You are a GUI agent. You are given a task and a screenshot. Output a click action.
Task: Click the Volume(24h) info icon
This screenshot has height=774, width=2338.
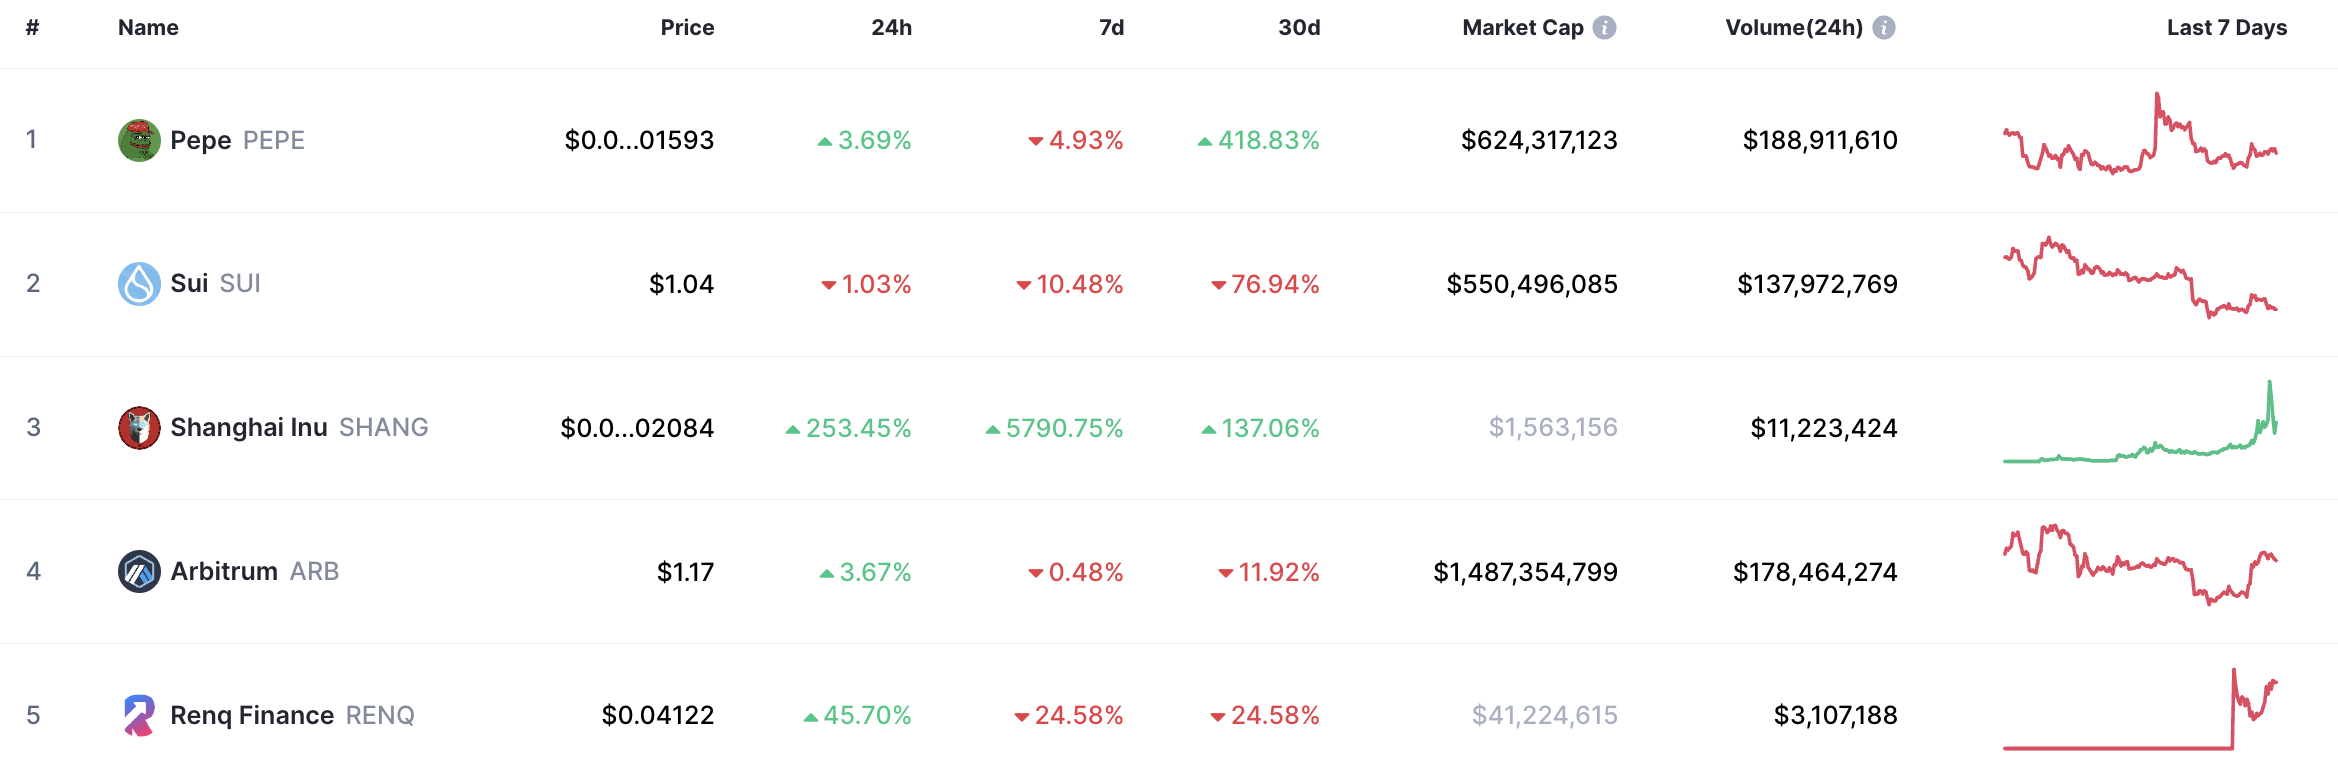(x=1884, y=28)
